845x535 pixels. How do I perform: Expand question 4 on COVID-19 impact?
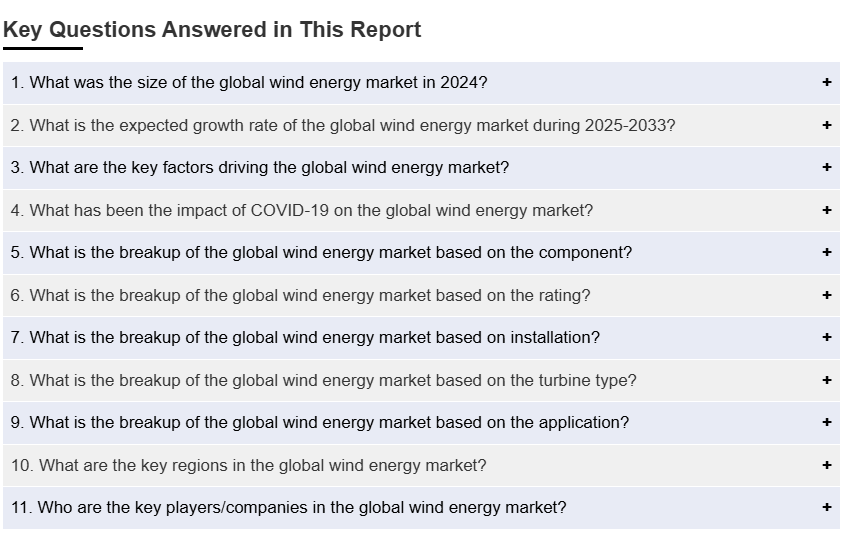click(302, 211)
